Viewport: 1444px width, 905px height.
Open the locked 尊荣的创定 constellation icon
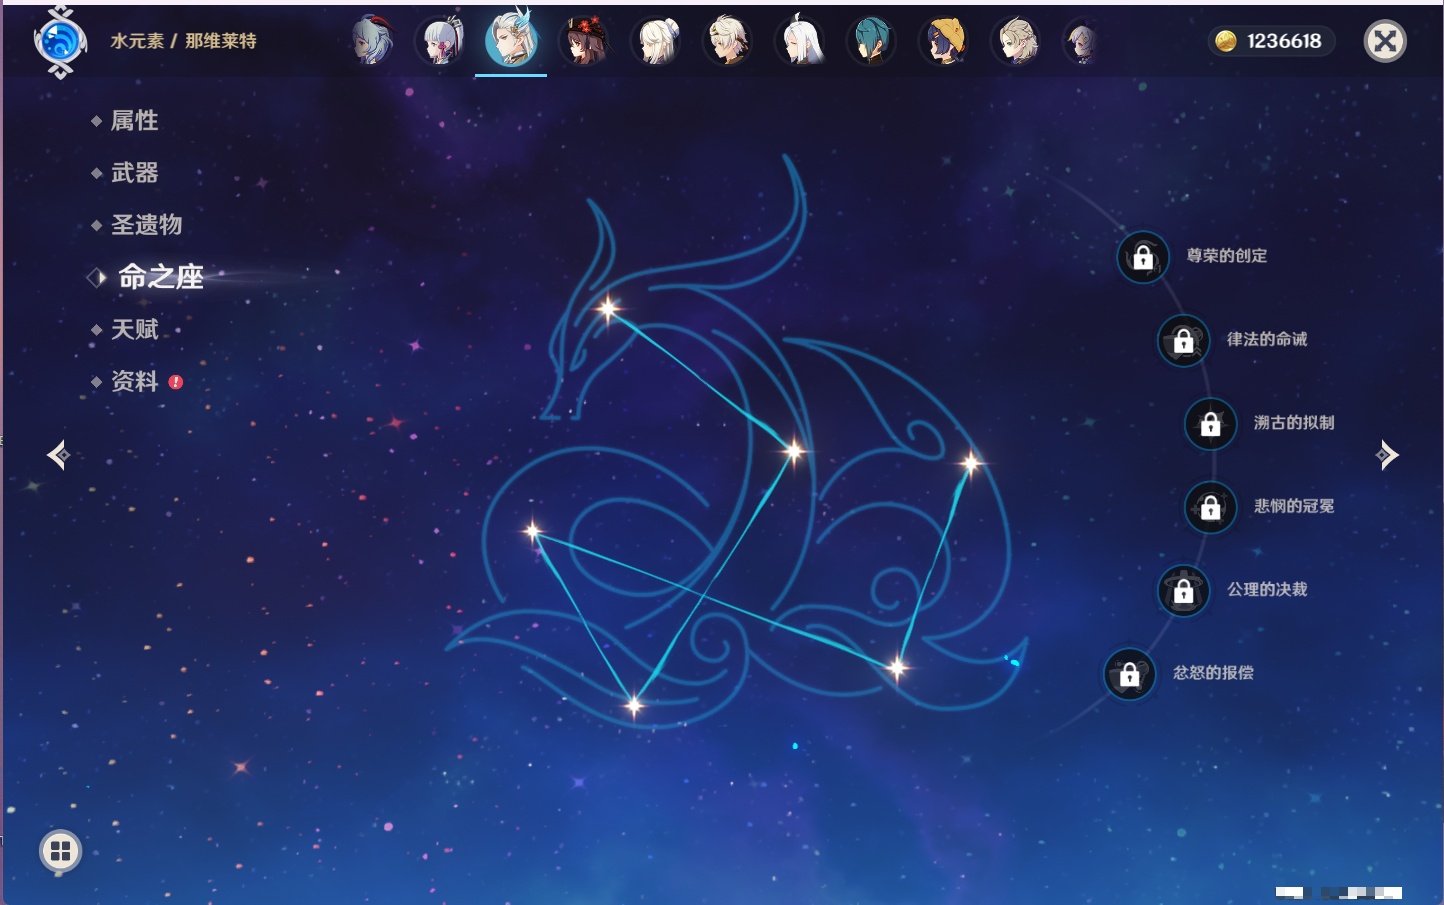pyautogui.click(x=1143, y=257)
